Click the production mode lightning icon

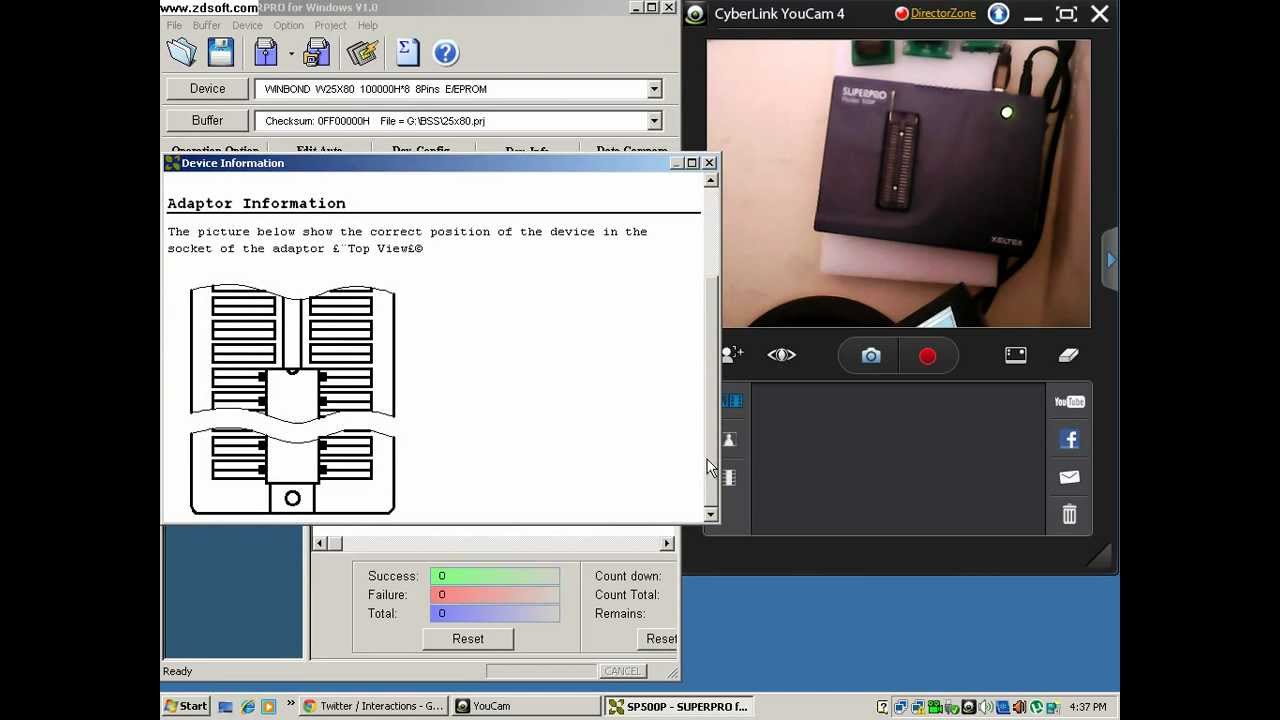pos(362,52)
